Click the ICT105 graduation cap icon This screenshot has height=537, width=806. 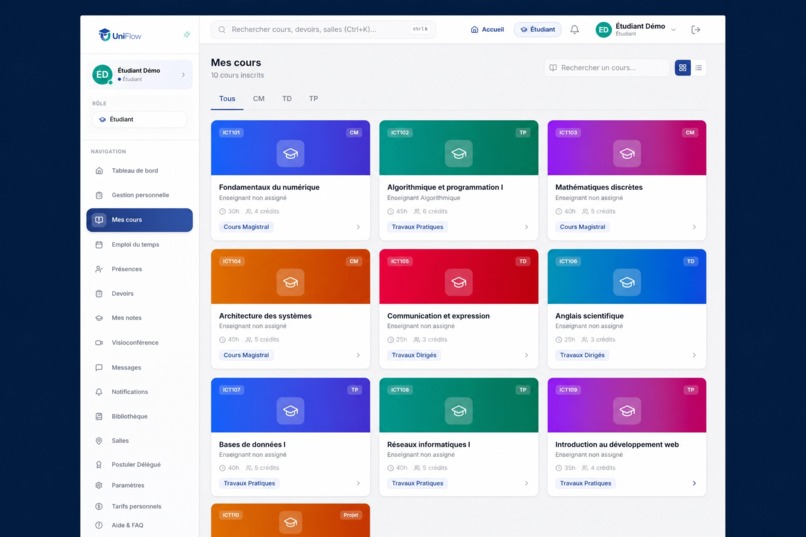click(459, 282)
